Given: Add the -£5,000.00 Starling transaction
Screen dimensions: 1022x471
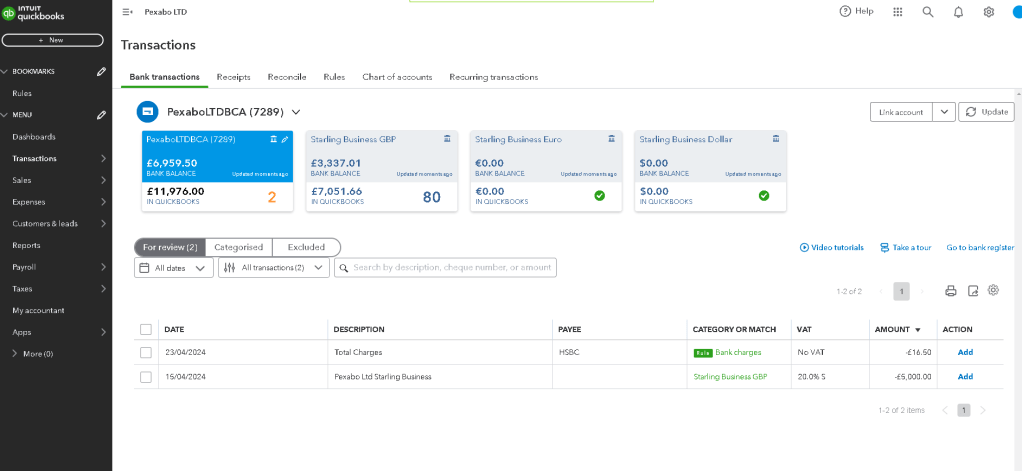Looking at the screenshot, I should tap(965, 377).
